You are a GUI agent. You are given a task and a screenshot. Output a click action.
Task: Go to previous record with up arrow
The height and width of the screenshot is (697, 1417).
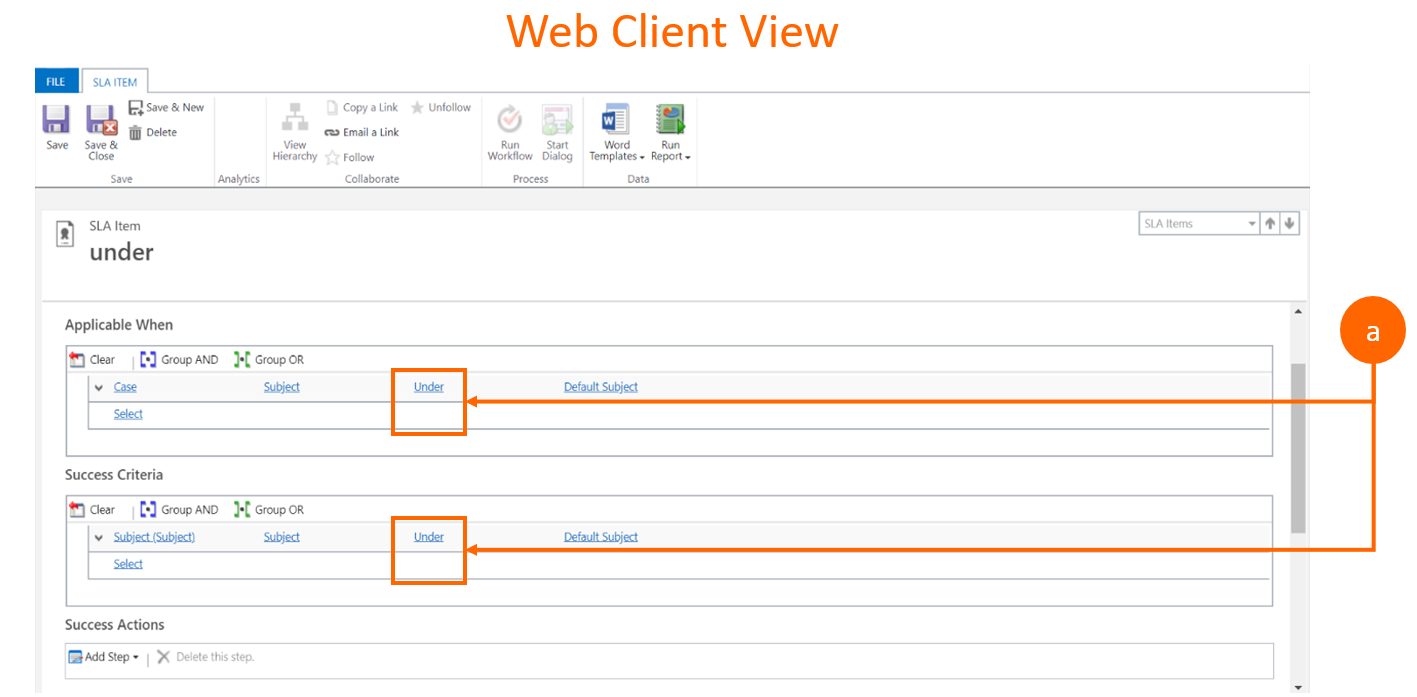(x=1270, y=224)
